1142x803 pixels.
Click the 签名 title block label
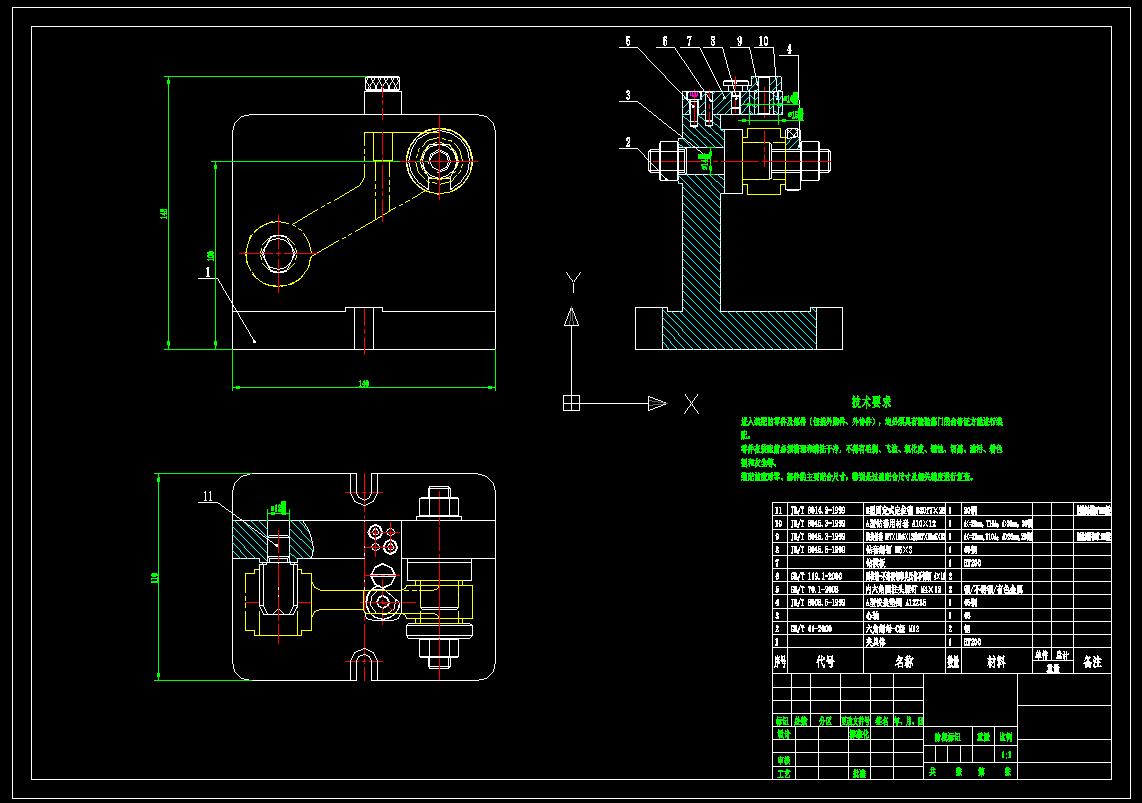[x=882, y=721]
